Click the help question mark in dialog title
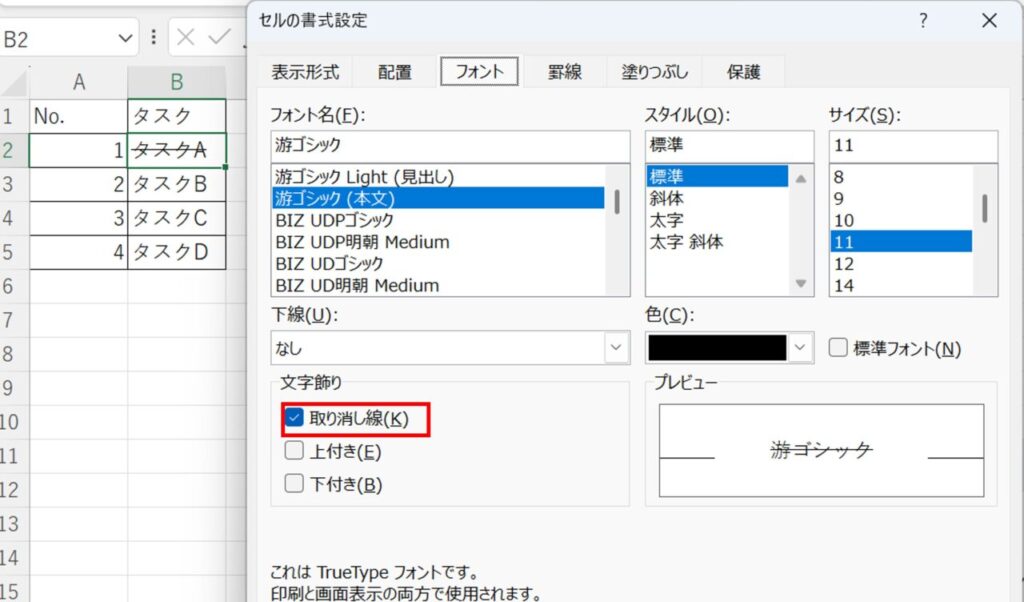 pos(923,21)
